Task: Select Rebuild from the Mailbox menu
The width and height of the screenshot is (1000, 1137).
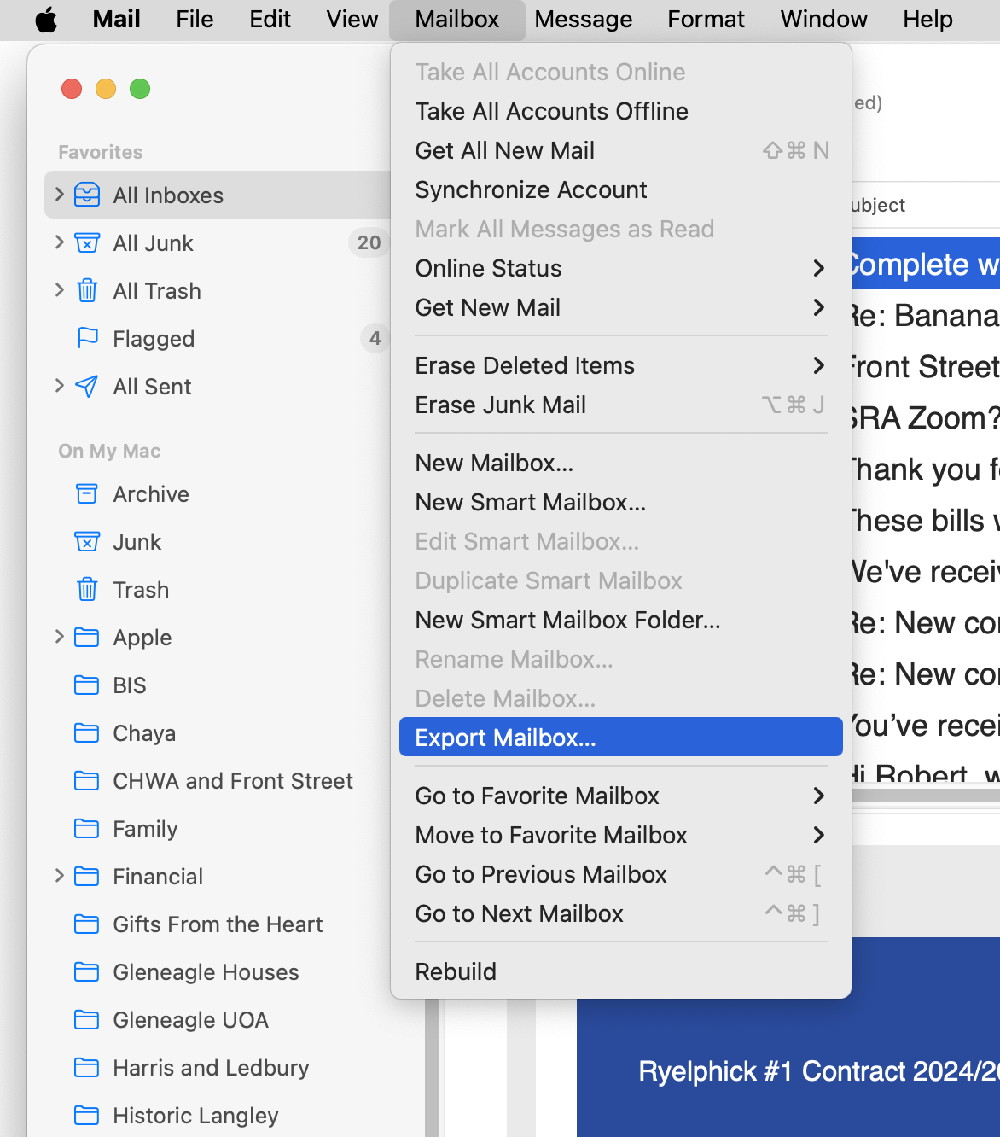Action: [621, 971]
